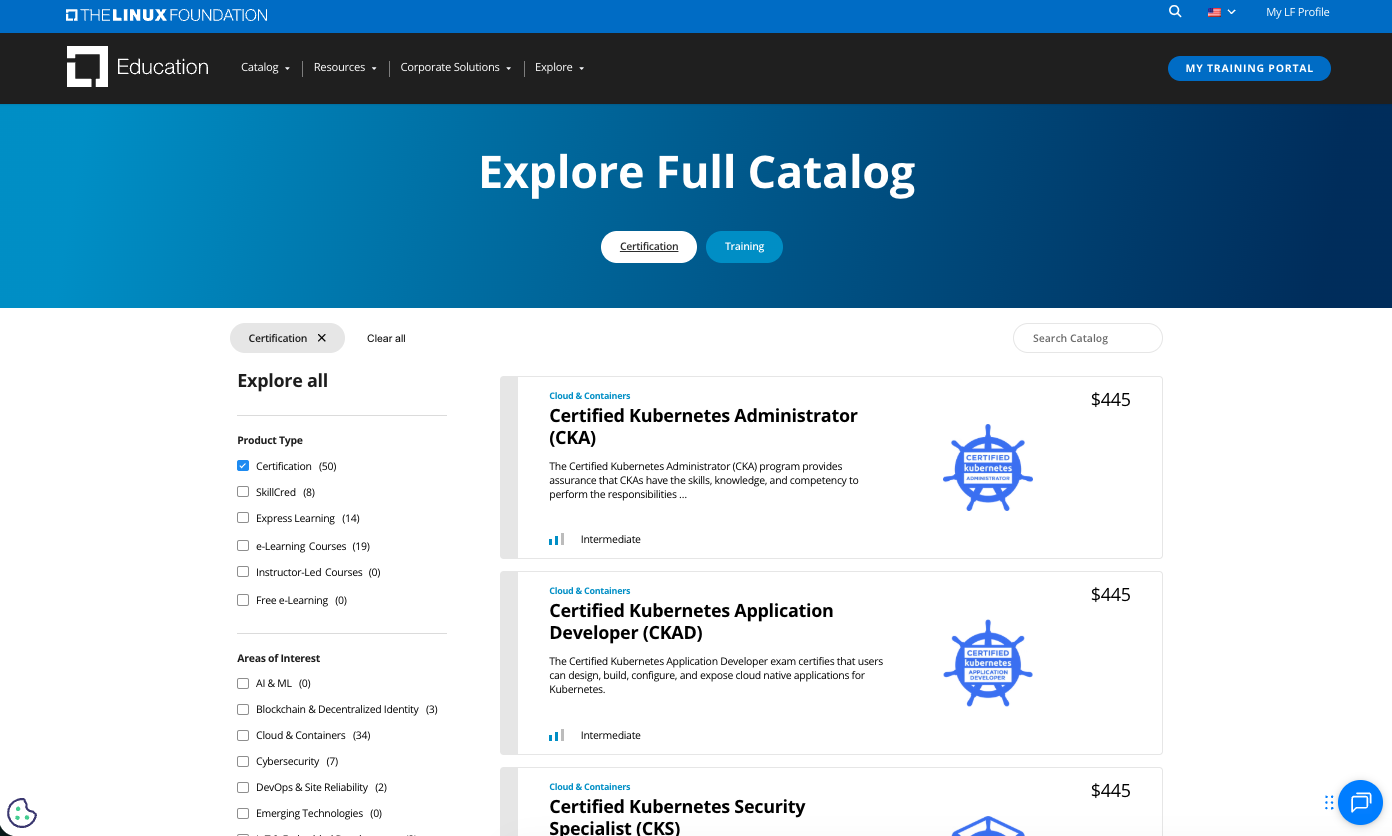Open Certified Kubernetes Security Specialist (CKS) title
The image size is (1392, 836).
coord(677,817)
